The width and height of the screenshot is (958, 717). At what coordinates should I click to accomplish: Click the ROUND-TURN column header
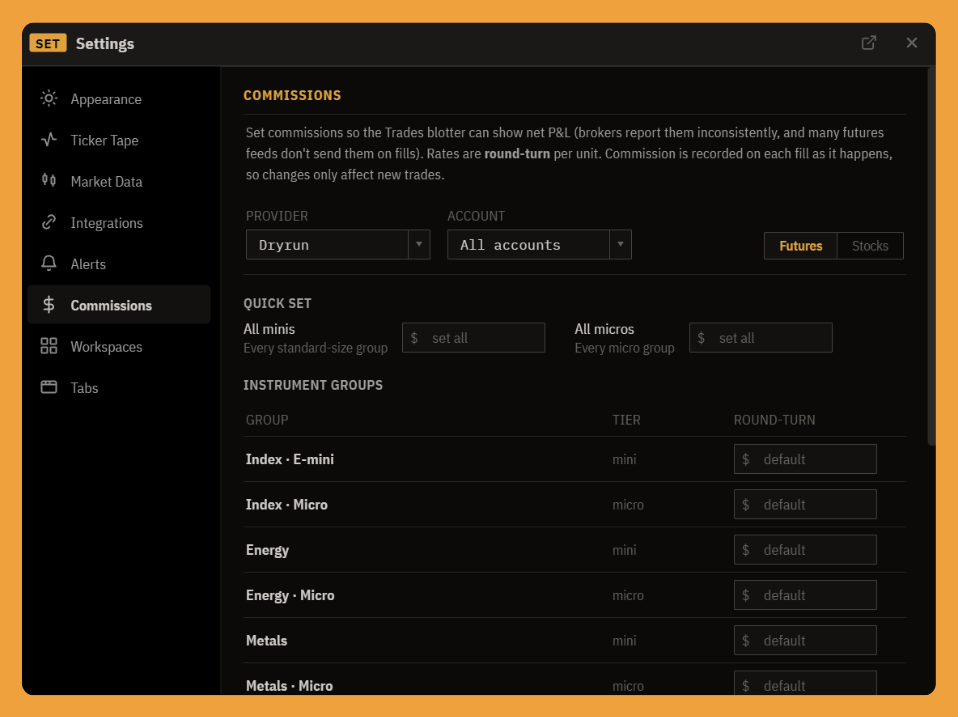pos(774,420)
